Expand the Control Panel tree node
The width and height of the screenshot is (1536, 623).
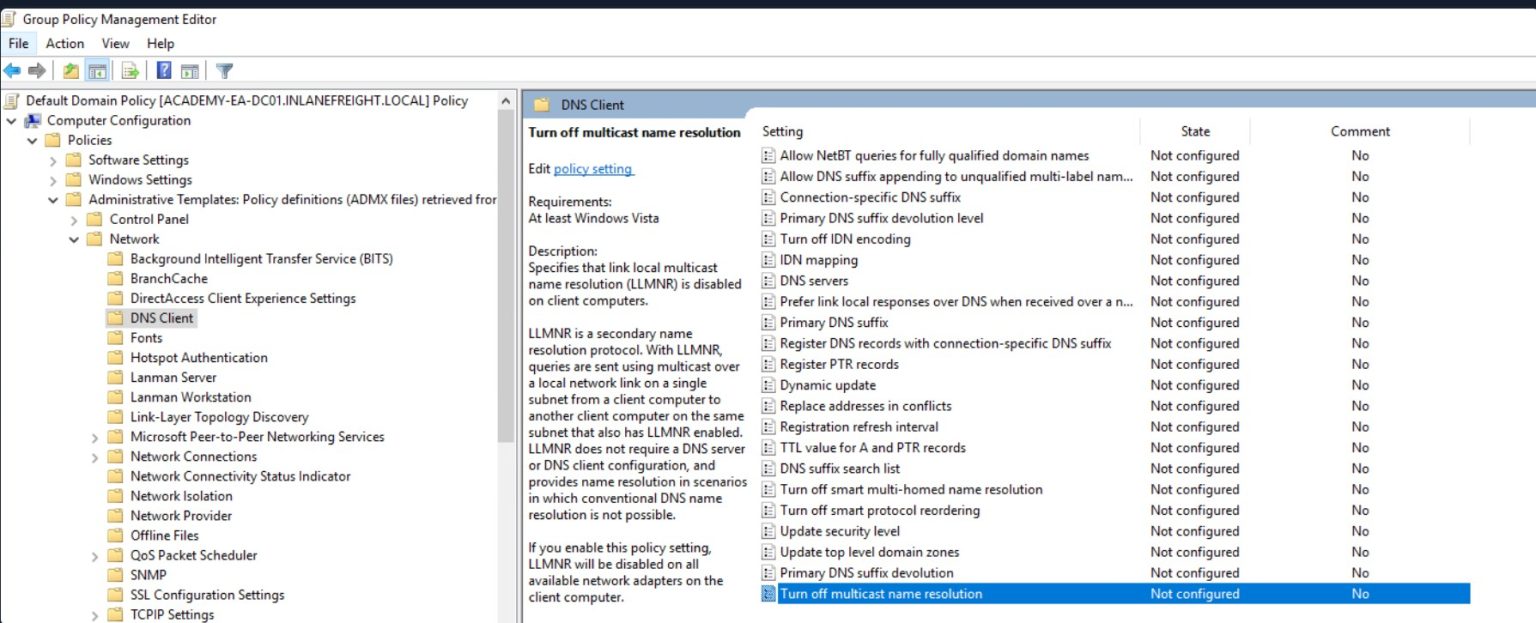click(x=74, y=219)
